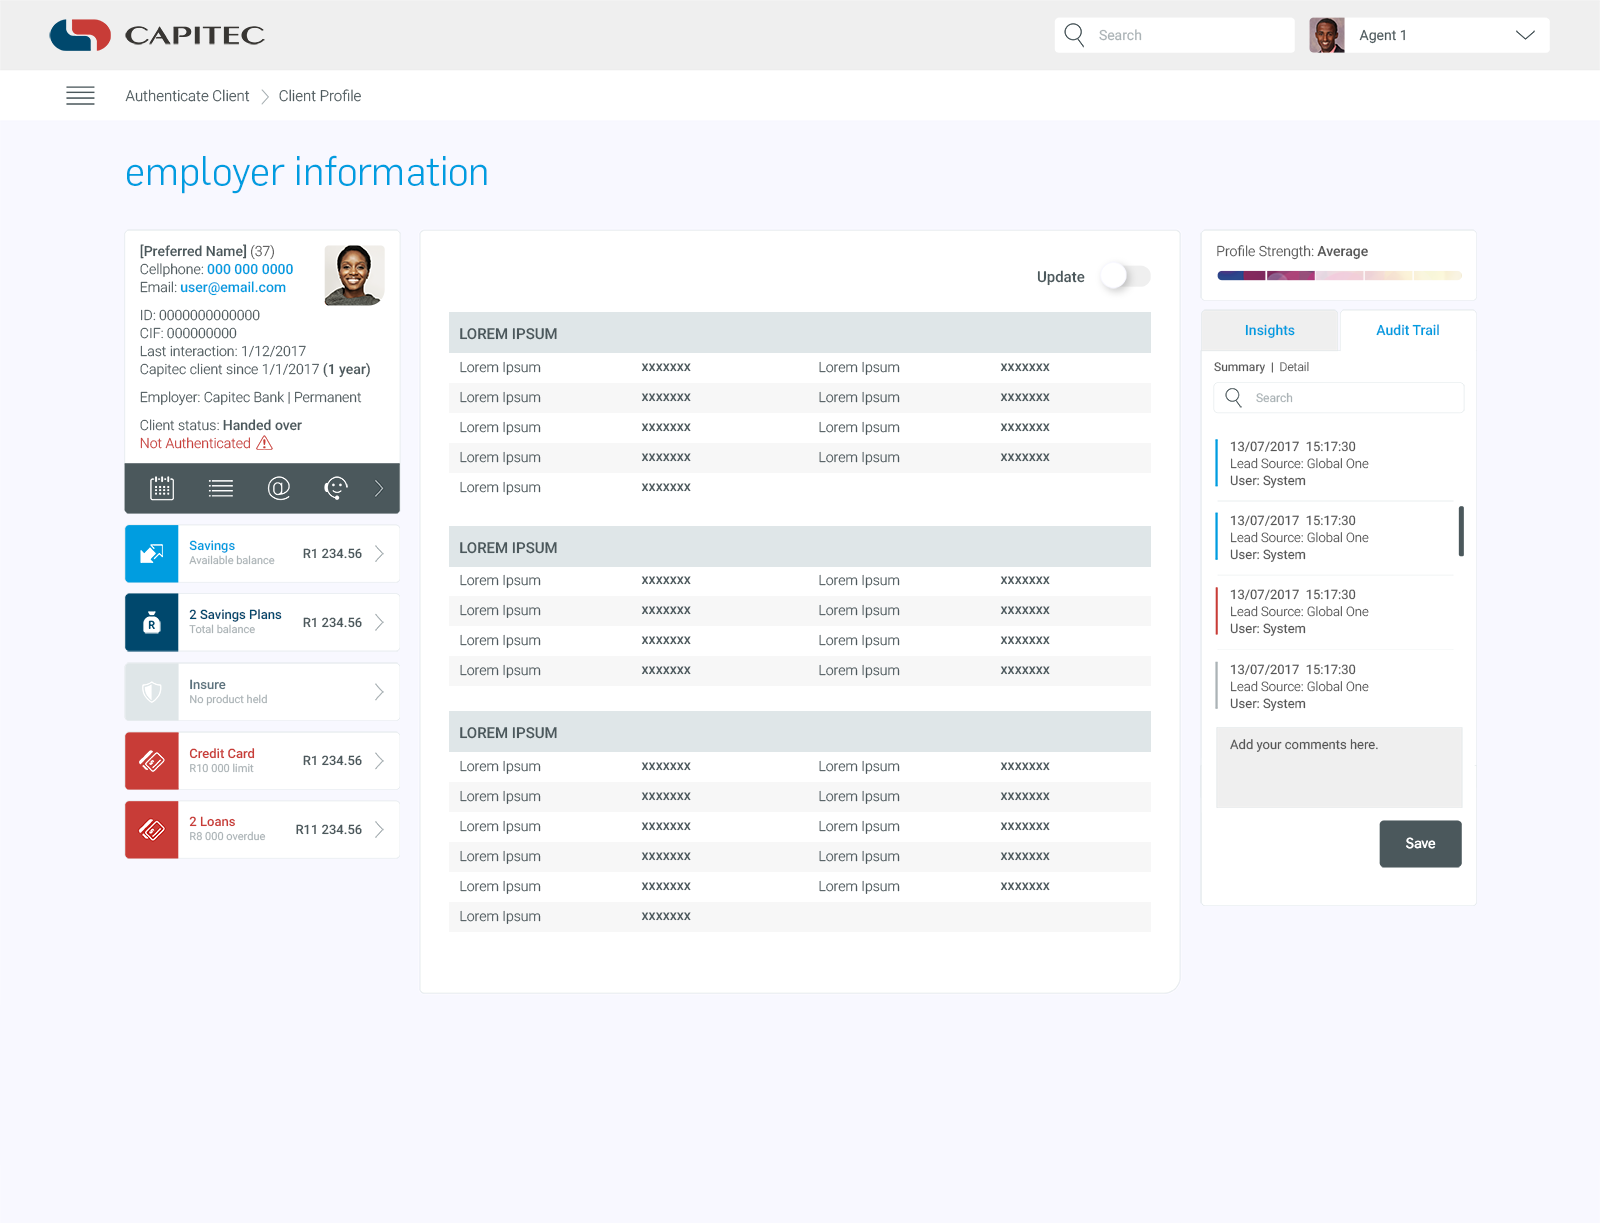Image resolution: width=1600 pixels, height=1223 pixels.
Task: Click the support headset face icon
Action: [x=336, y=488]
